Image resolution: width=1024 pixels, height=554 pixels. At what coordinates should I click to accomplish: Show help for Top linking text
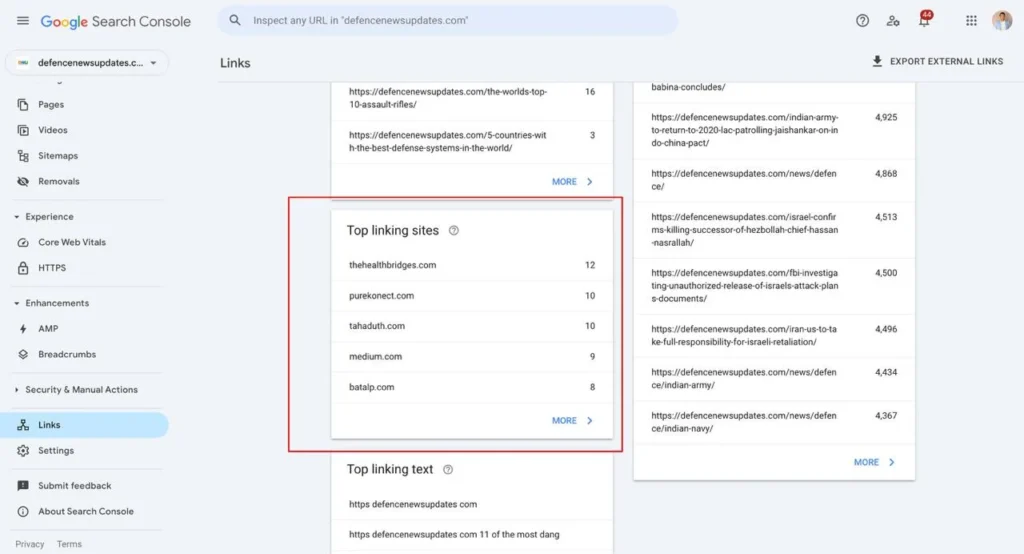(x=448, y=470)
